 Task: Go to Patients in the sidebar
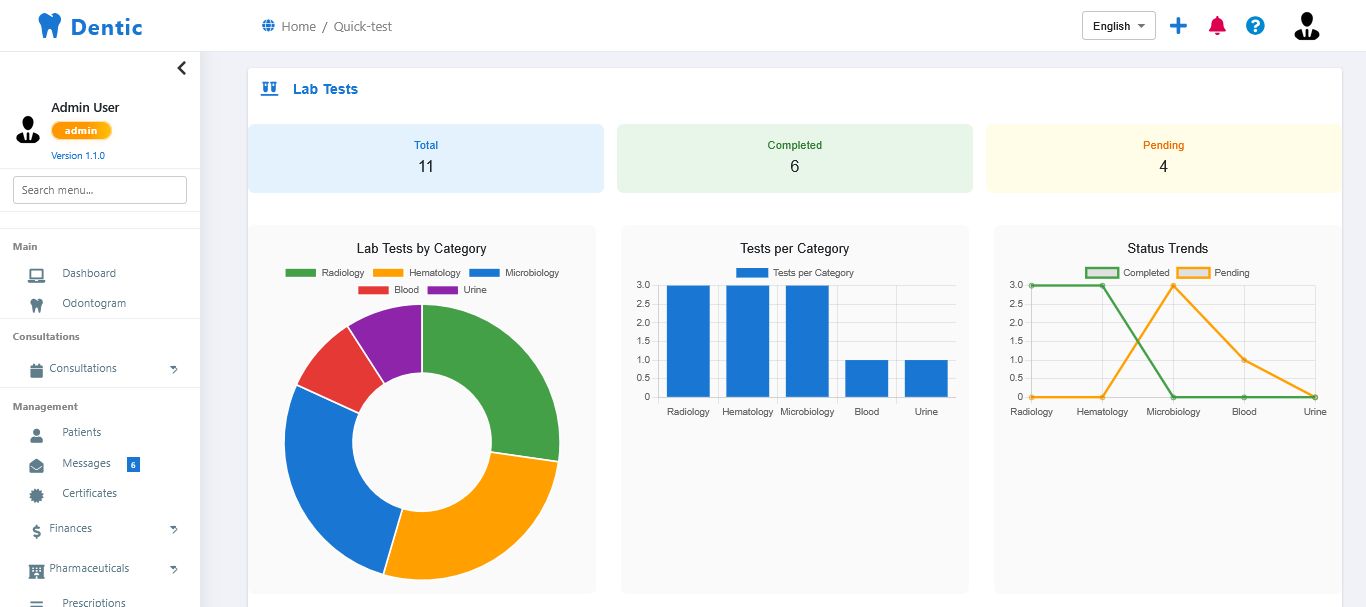tap(81, 433)
